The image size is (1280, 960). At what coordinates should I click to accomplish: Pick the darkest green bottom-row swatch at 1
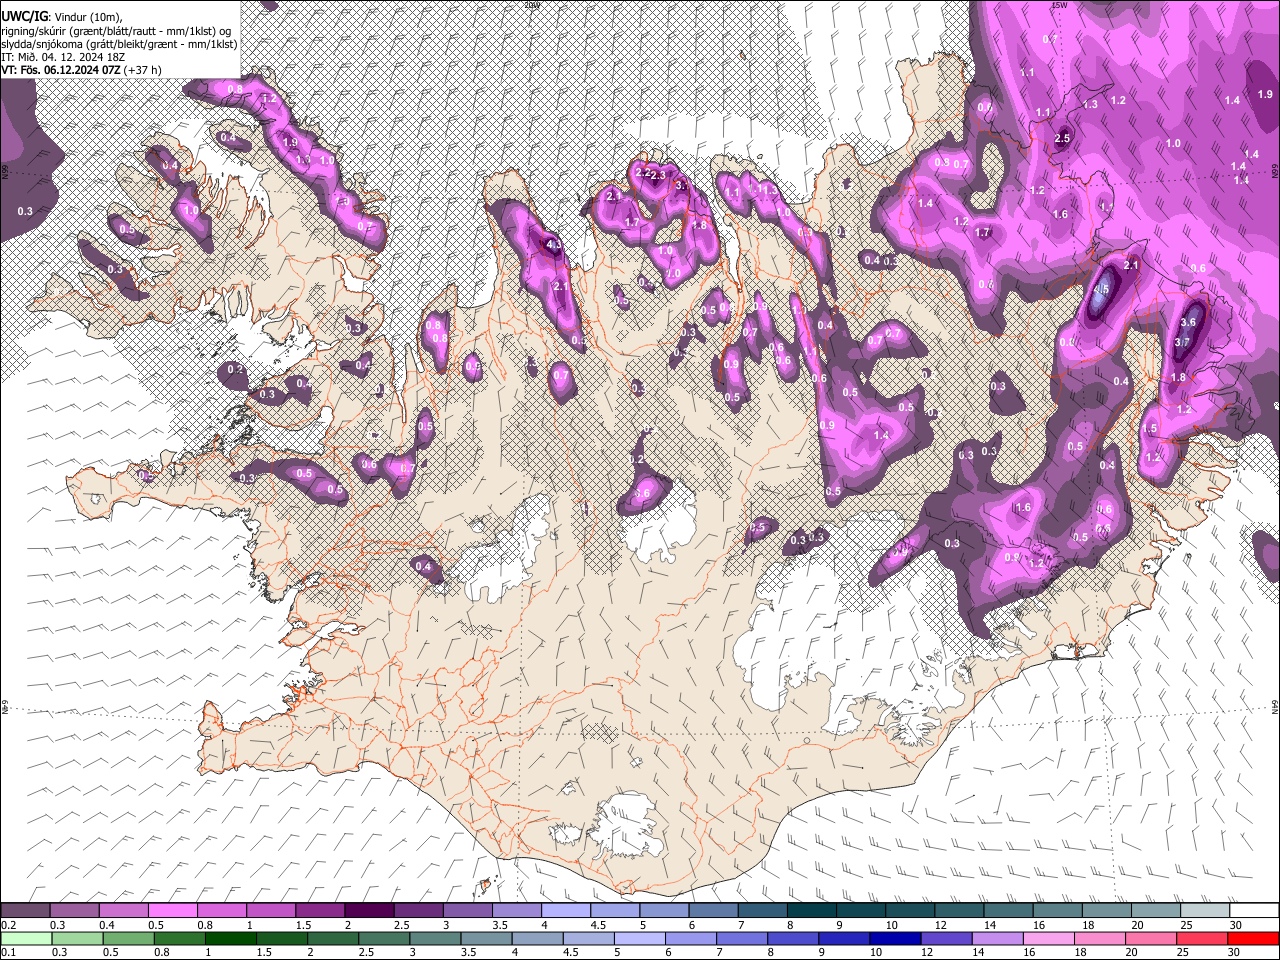pos(230,938)
